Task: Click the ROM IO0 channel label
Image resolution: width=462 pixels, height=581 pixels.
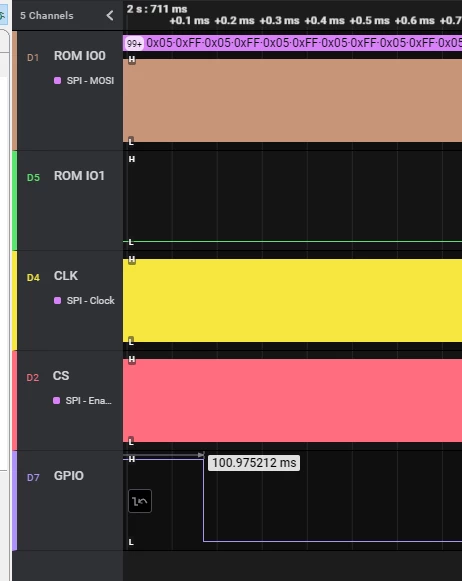Action: pyautogui.click(x=80, y=56)
